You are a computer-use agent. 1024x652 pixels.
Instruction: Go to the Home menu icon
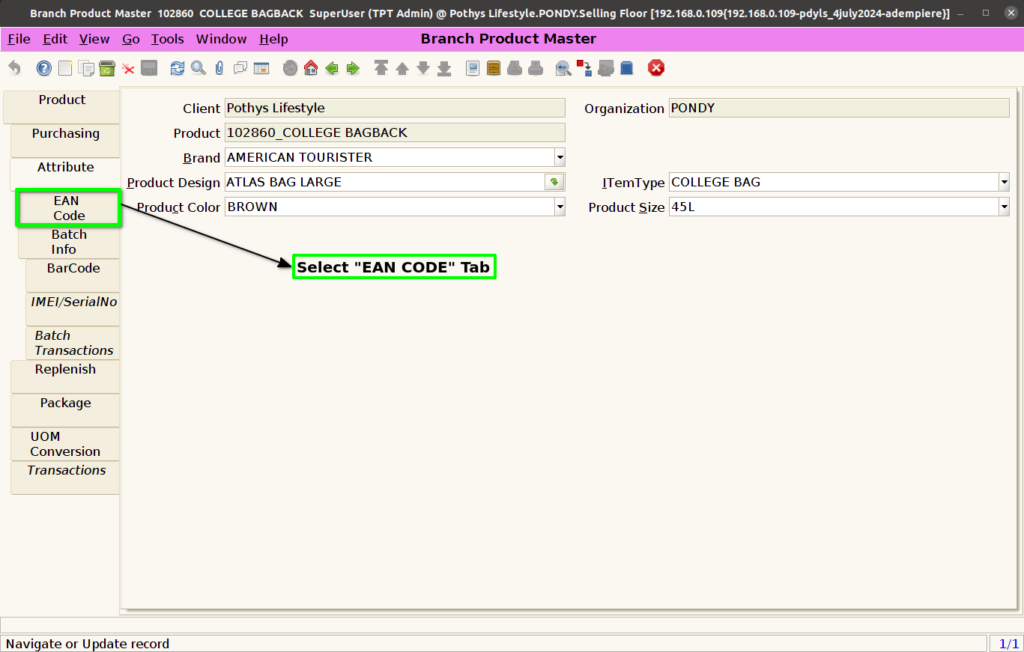point(311,68)
